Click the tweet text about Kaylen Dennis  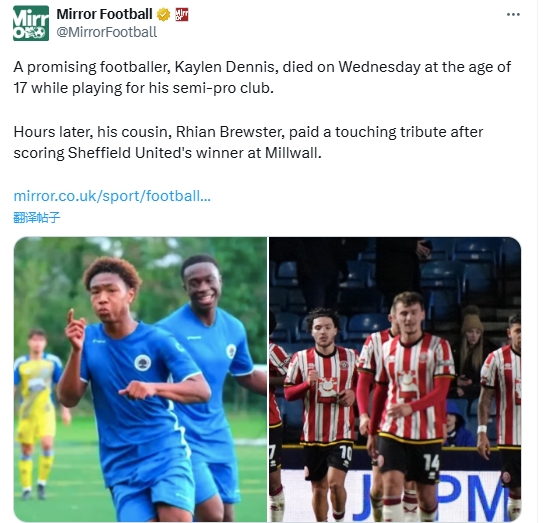click(x=262, y=77)
